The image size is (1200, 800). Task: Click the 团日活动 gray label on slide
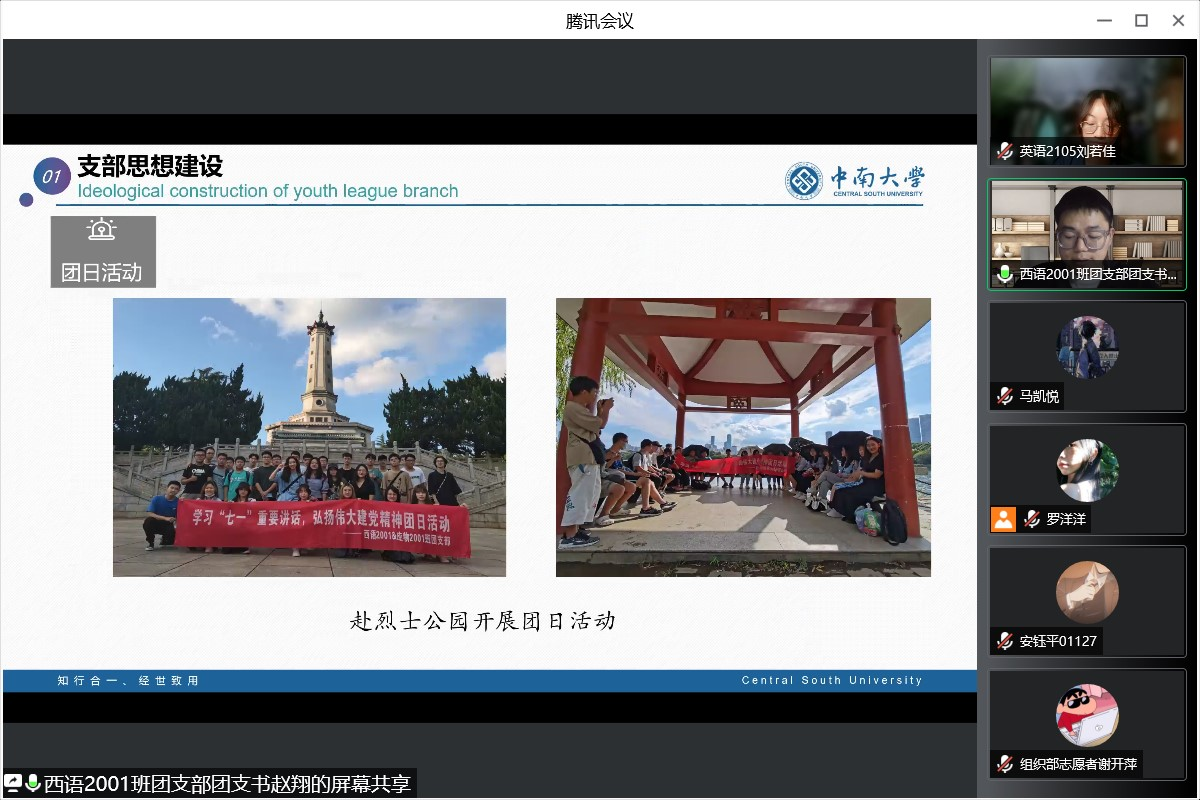[x=103, y=252]
